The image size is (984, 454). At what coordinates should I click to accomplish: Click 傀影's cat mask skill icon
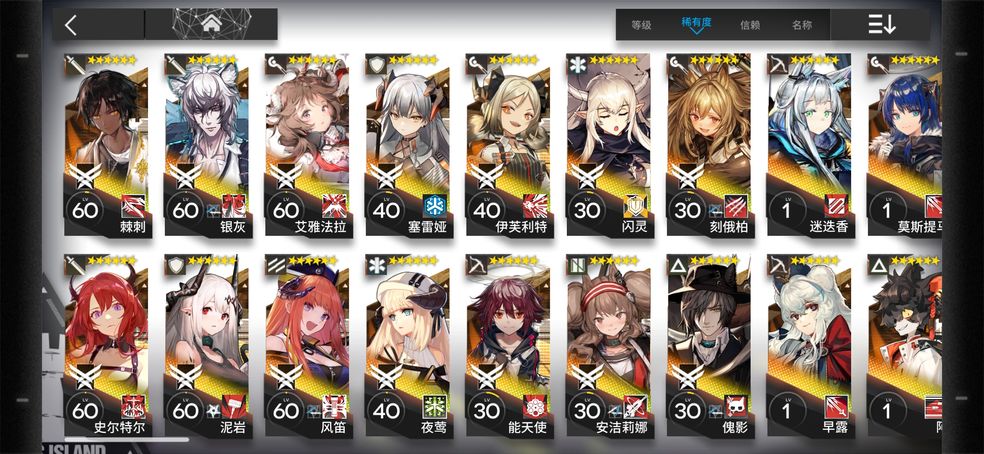pyautogui.click(x=735, y=407)
